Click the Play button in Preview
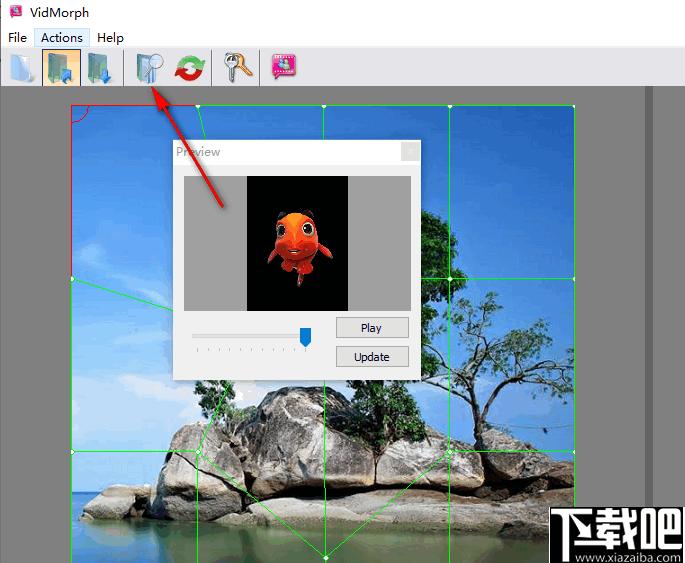 [x=372, y=328]
